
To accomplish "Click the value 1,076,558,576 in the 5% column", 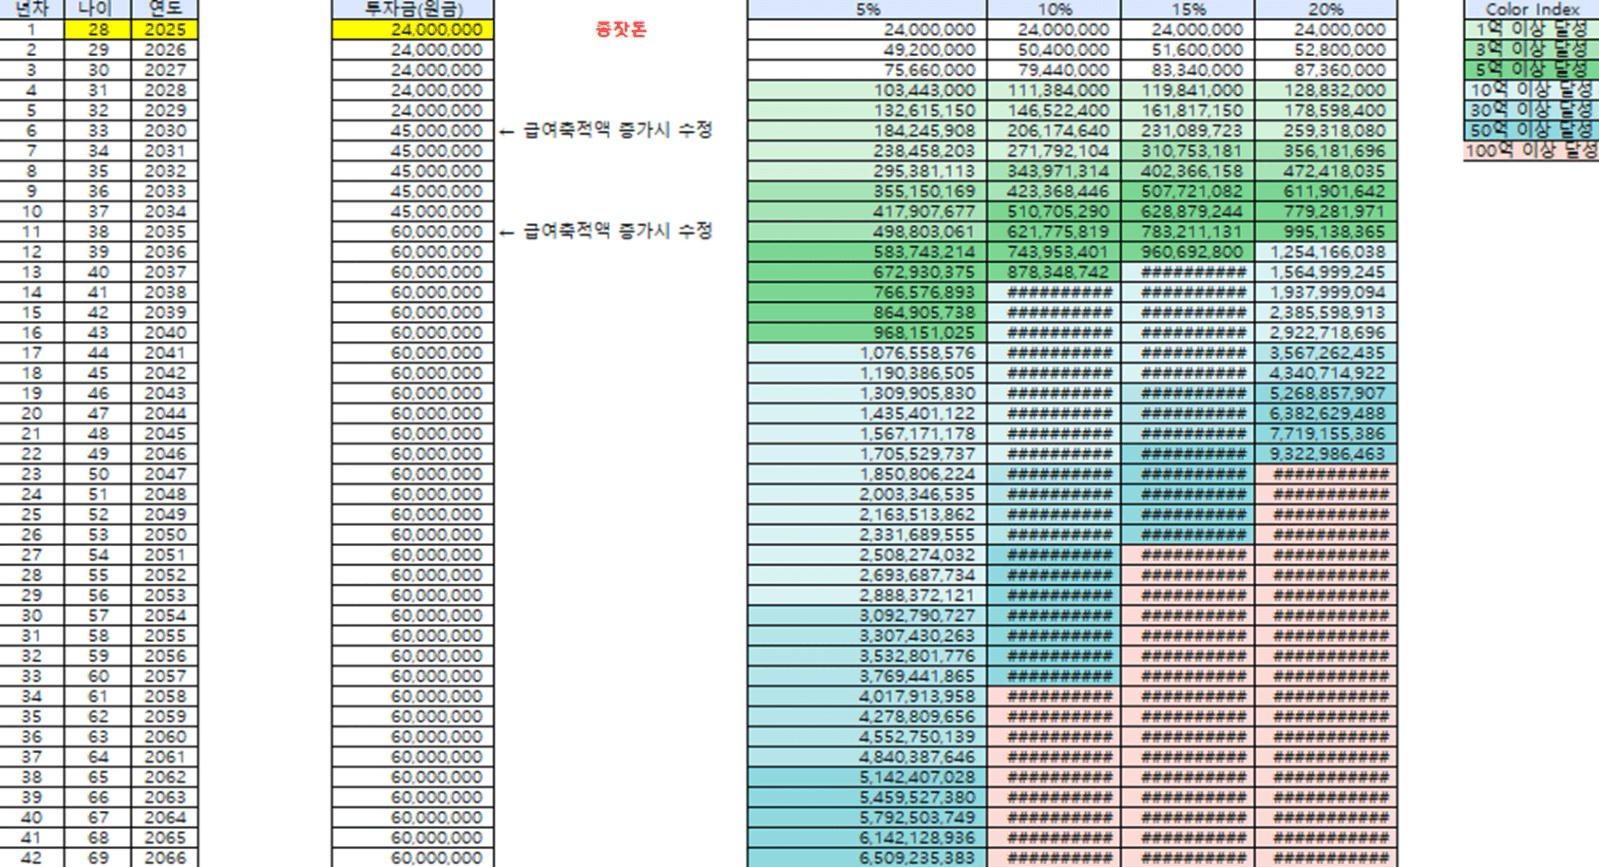I will click(x=867, y=352).
